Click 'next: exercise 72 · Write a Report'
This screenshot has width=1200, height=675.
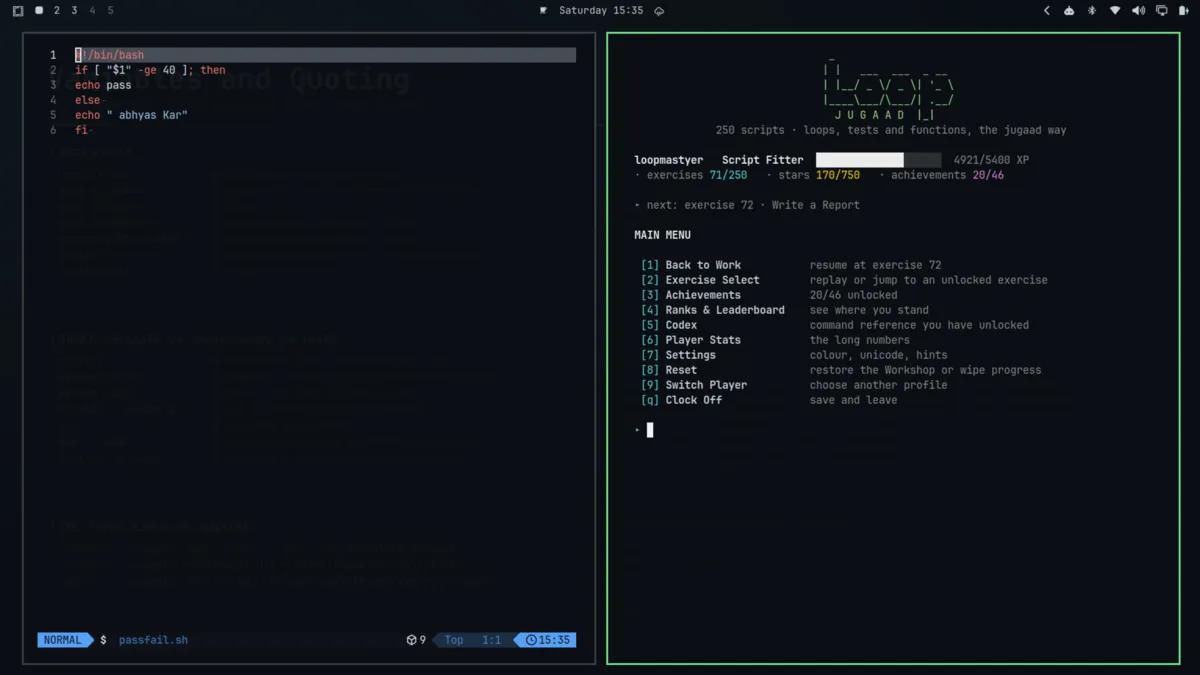753,205
